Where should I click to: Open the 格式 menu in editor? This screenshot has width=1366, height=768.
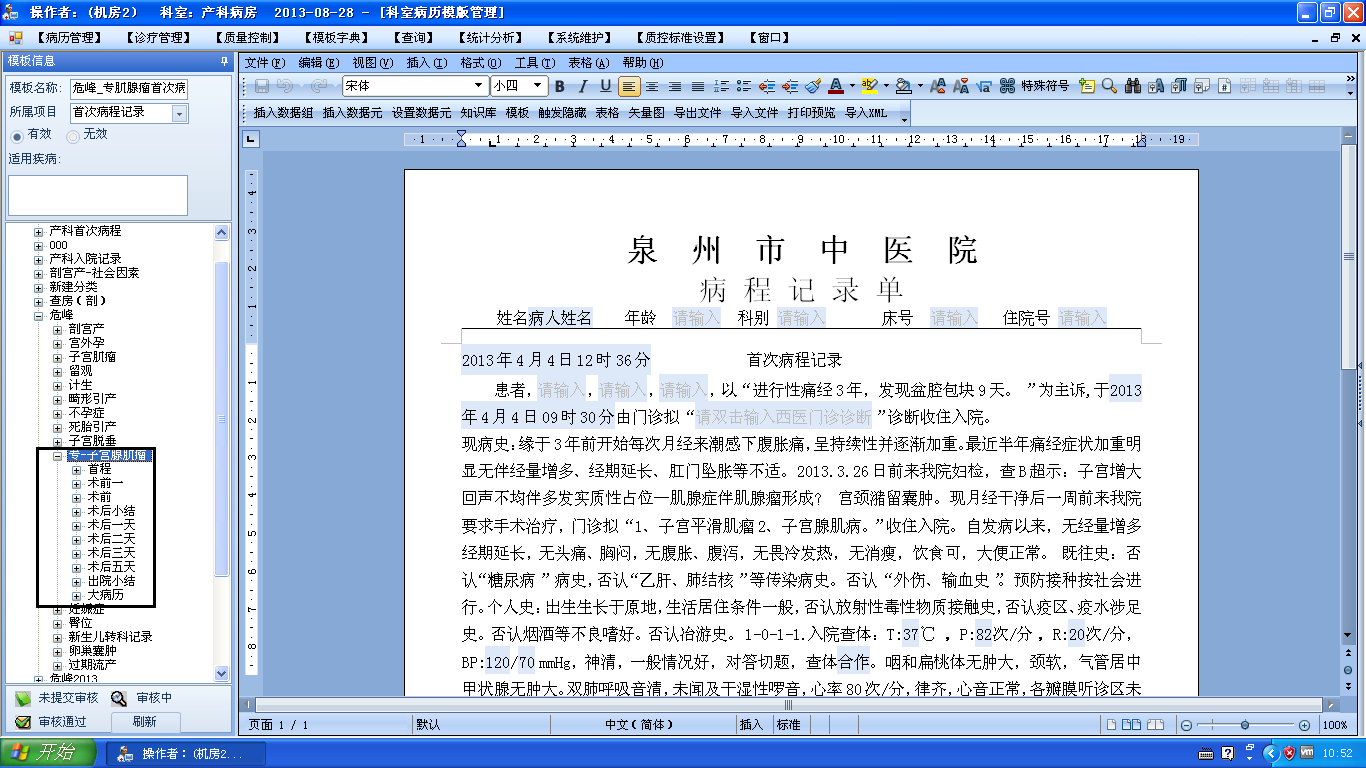(479, 62)
